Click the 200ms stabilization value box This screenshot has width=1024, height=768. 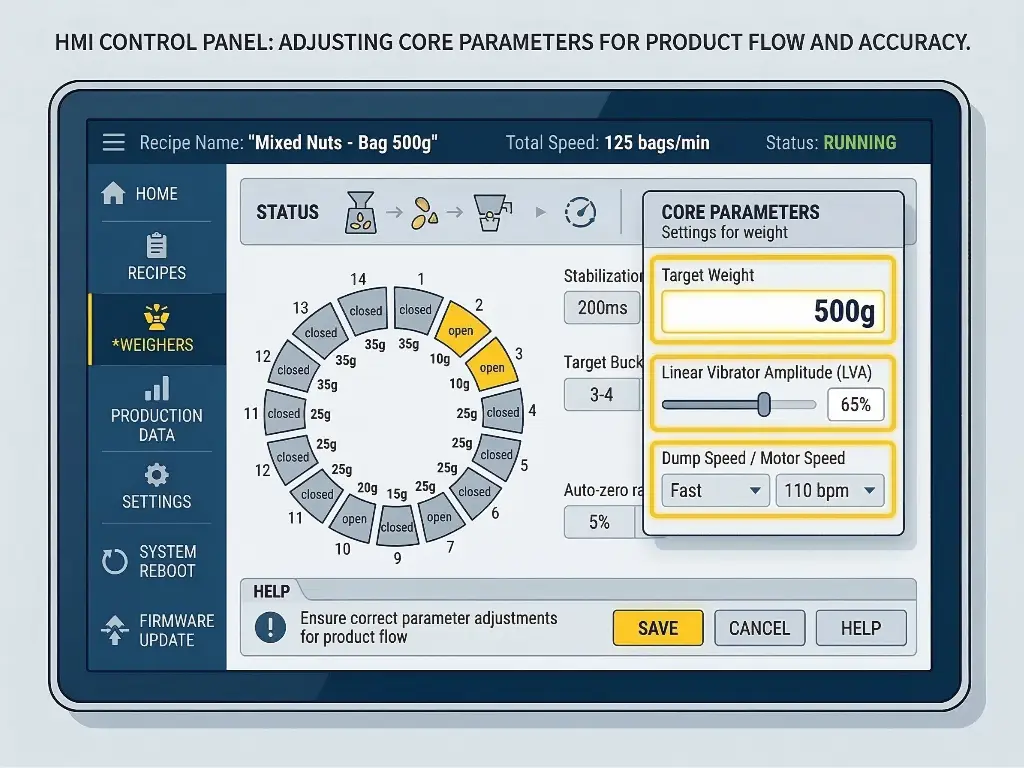coord(603,307)
